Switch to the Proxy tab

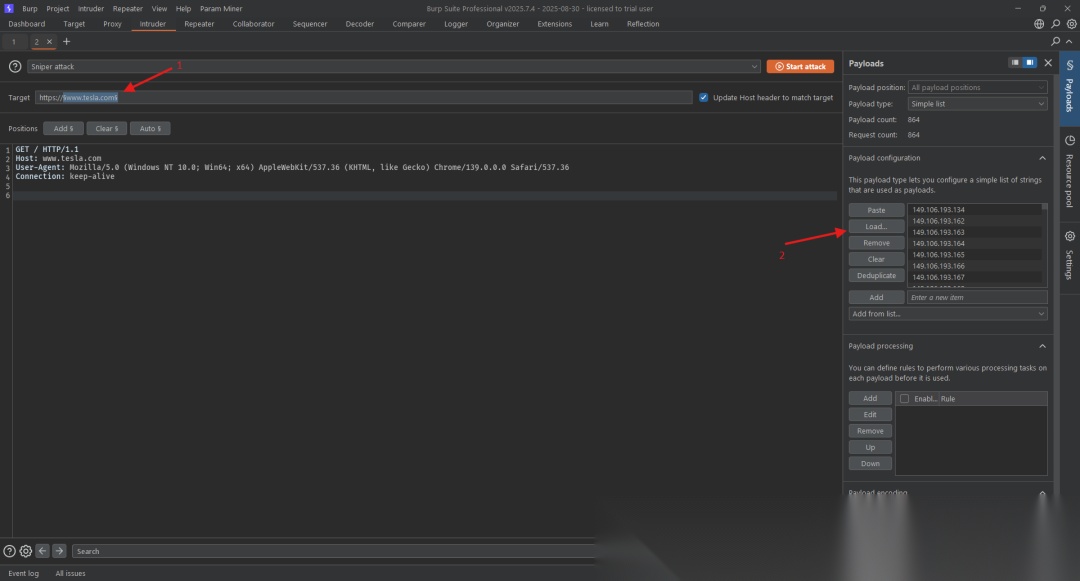[112, 24]
